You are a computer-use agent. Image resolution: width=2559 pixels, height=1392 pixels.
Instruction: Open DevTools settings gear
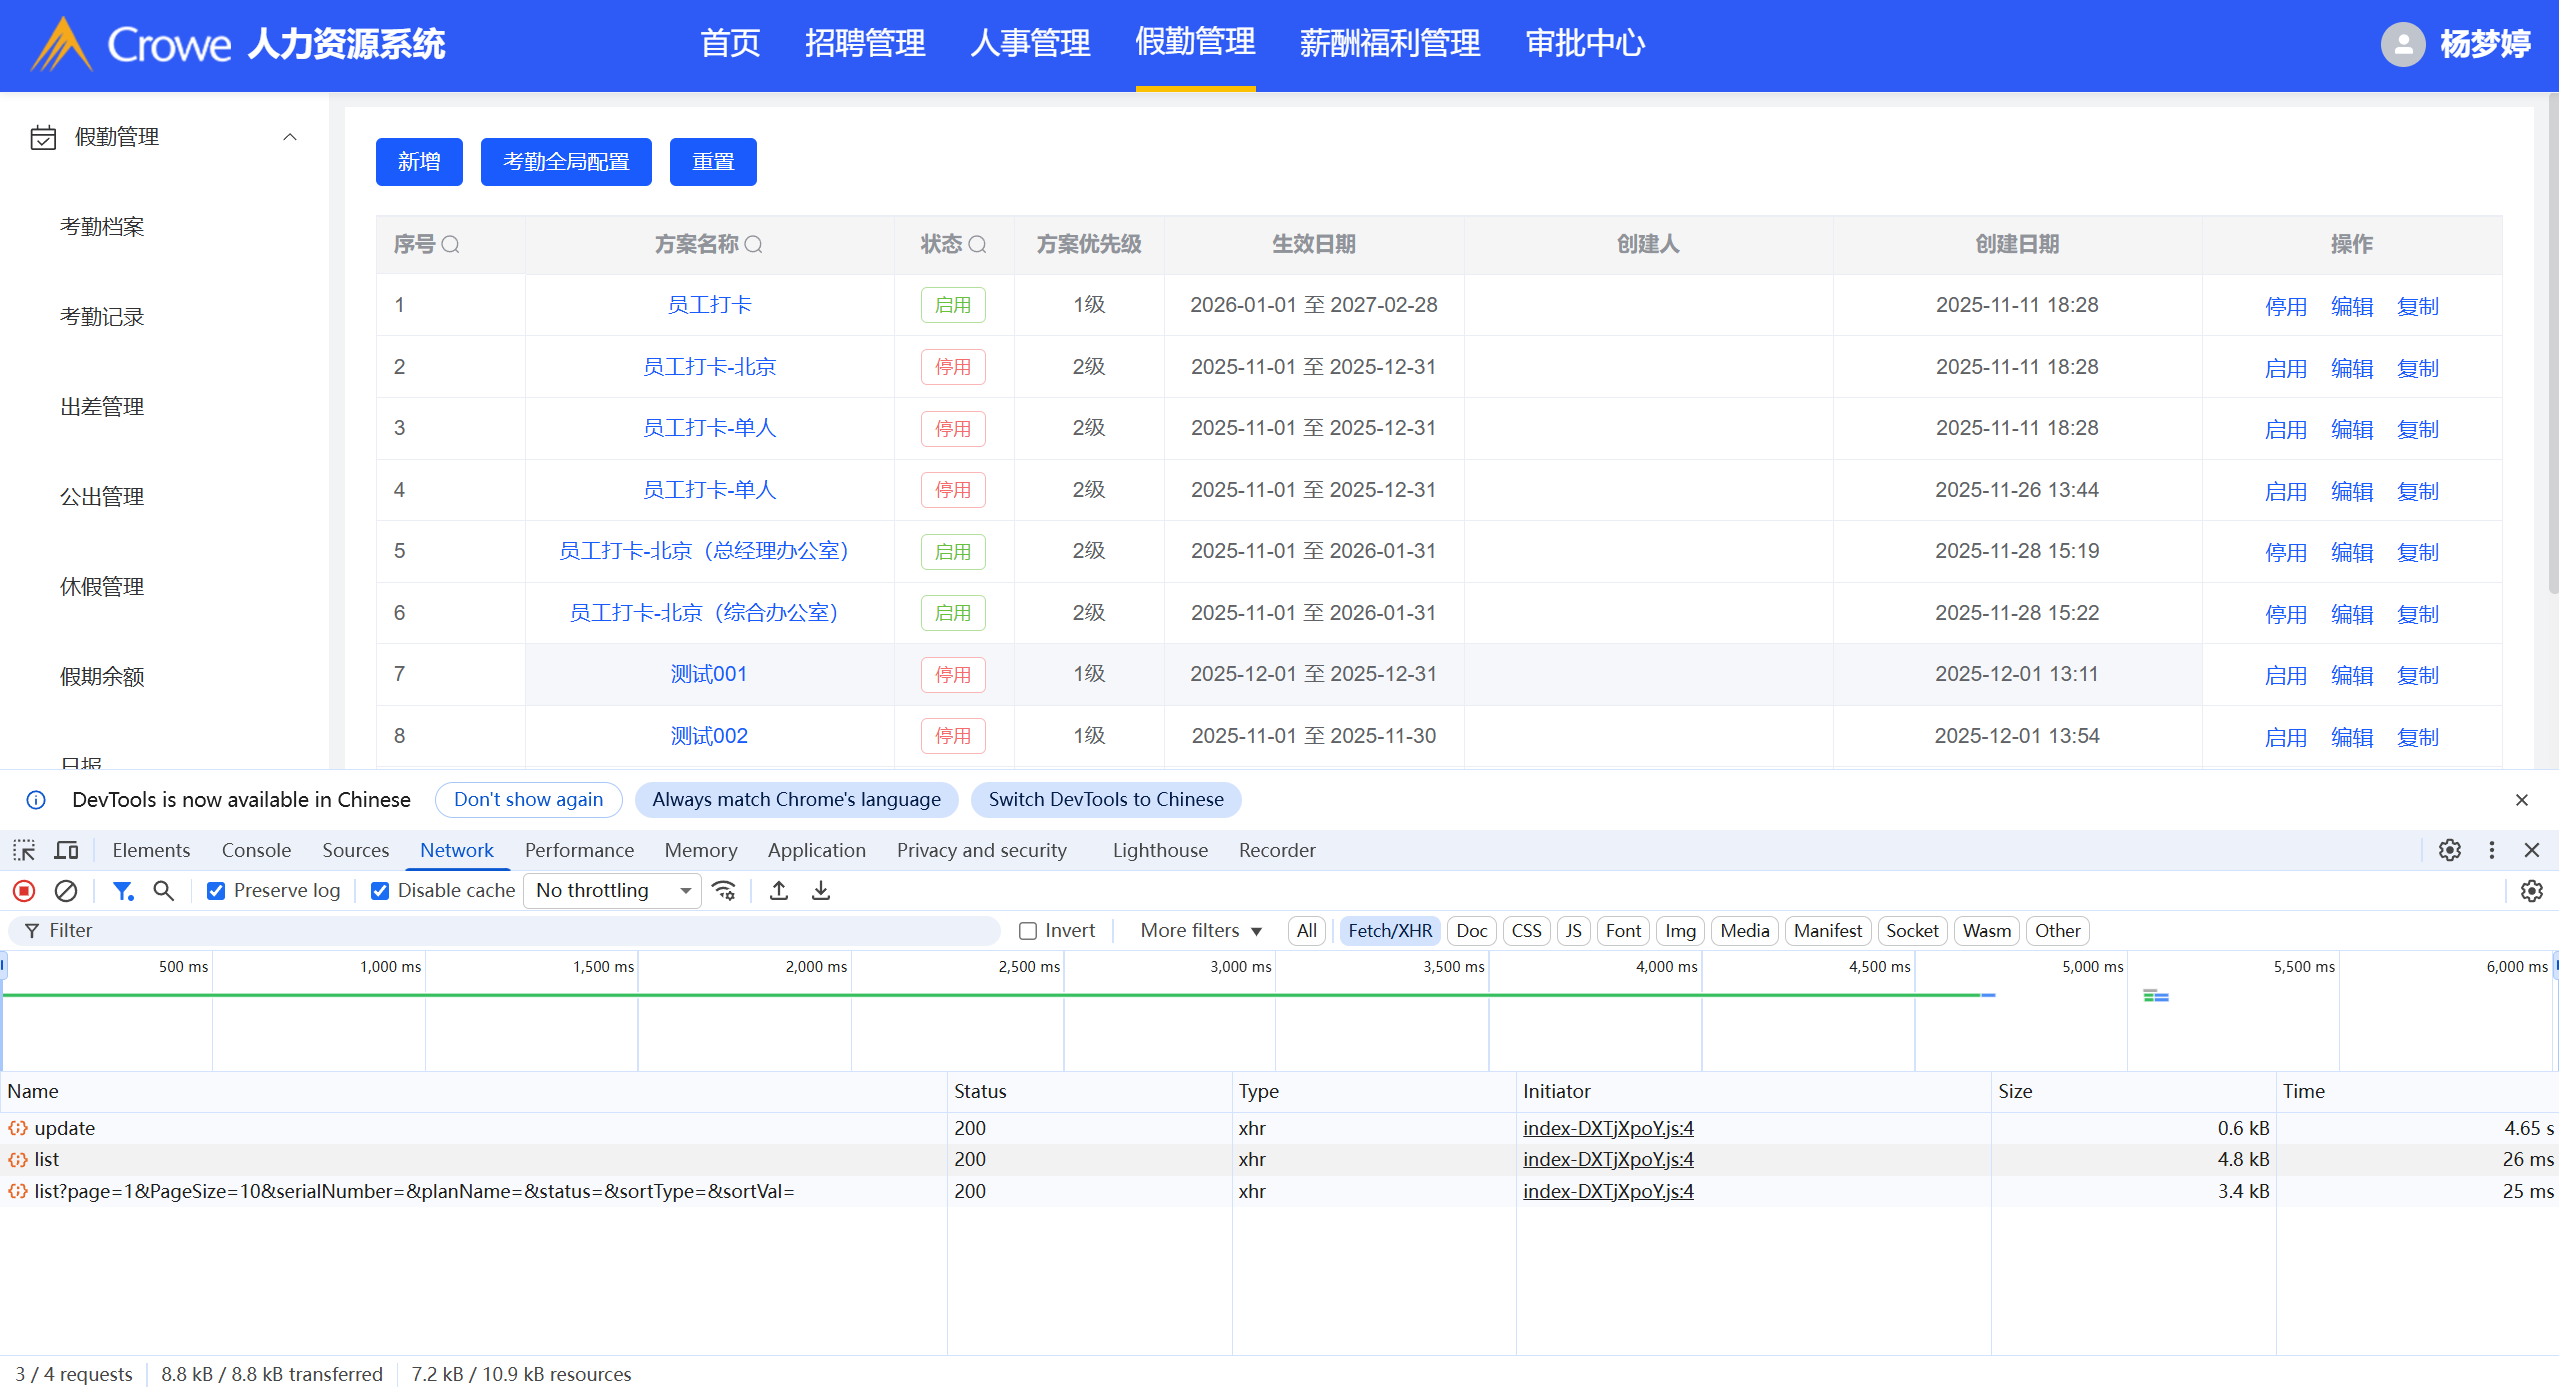click(x=2449, y=850)
